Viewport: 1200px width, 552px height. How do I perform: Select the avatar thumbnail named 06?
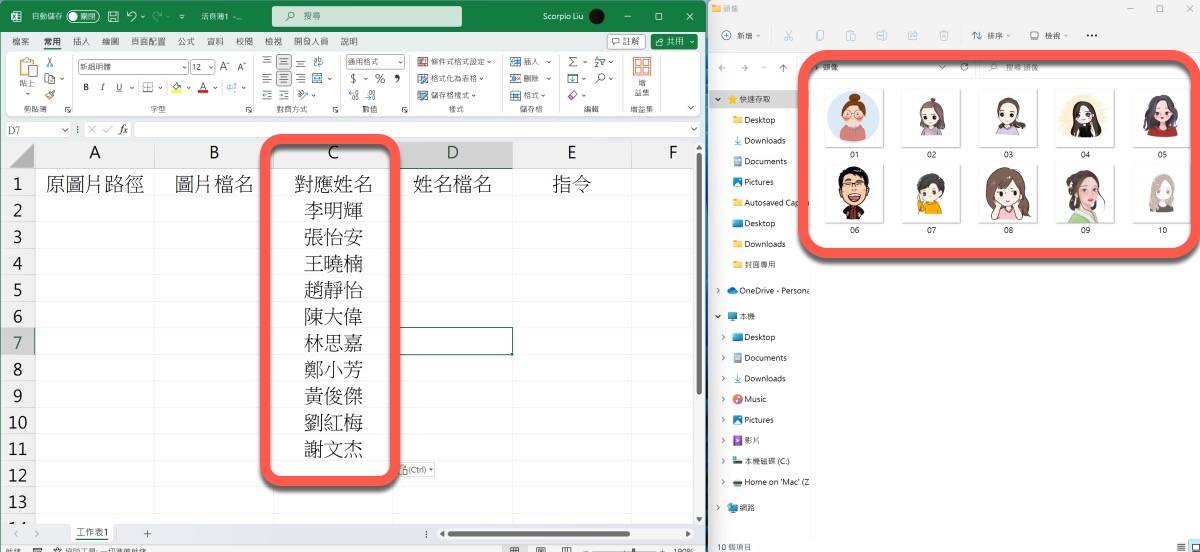pos(853,193)
